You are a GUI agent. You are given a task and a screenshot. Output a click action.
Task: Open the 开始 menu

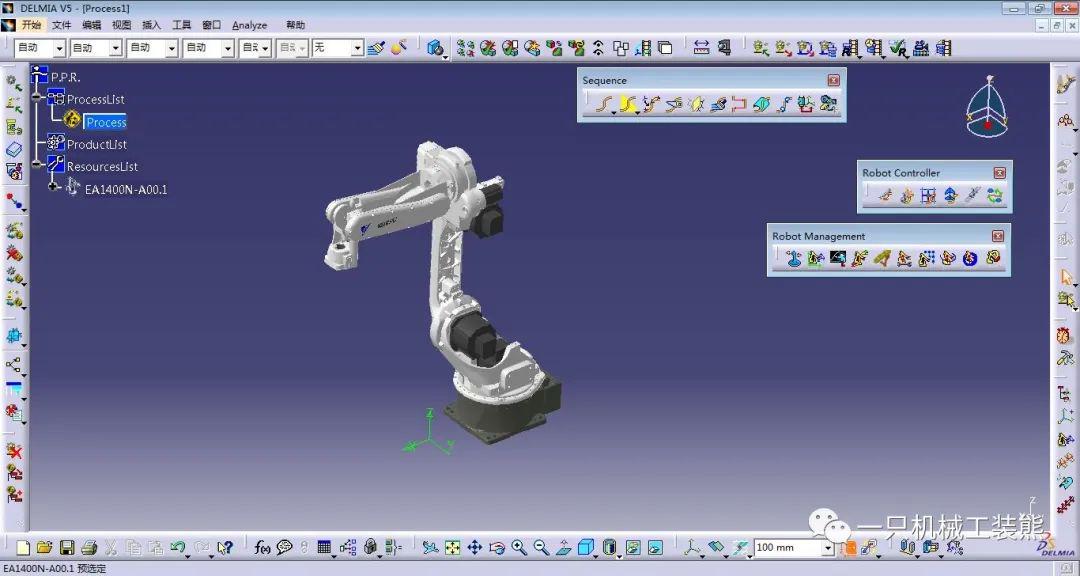(x=31, y=25)
